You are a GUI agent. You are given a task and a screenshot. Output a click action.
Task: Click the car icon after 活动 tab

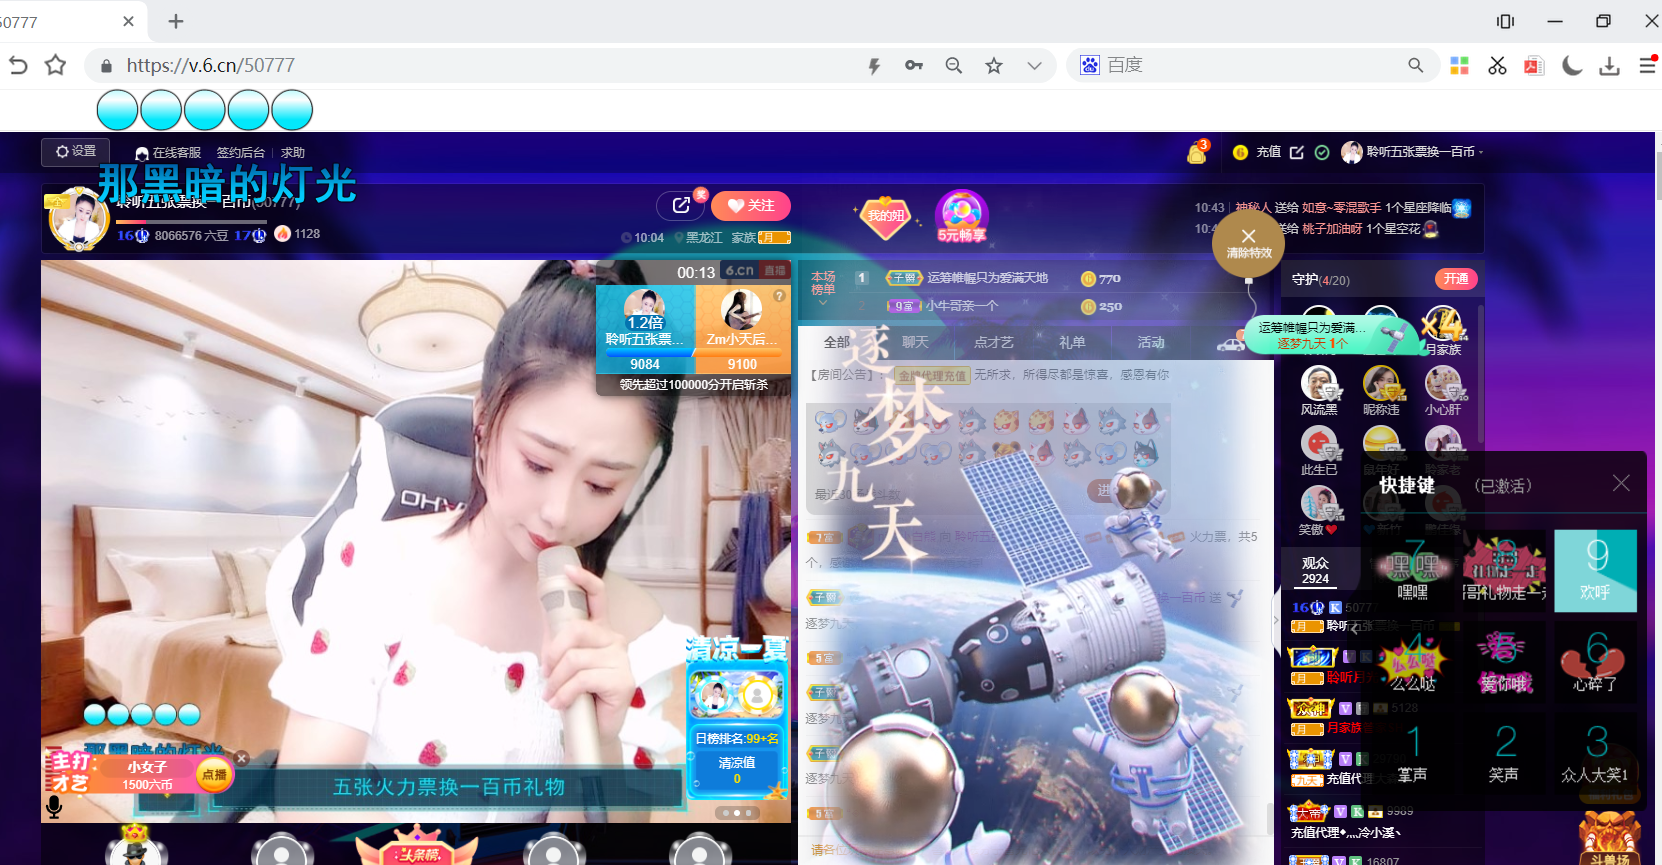click(x=1231, y=344)
